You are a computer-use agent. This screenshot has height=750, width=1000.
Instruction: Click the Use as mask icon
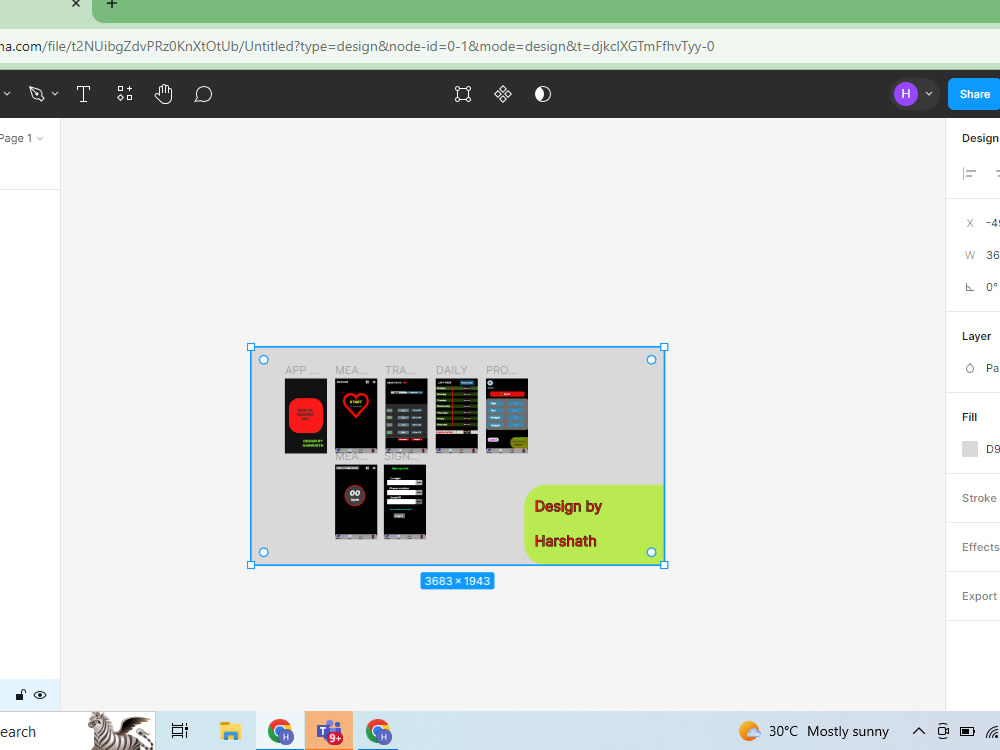click(542, 94)
